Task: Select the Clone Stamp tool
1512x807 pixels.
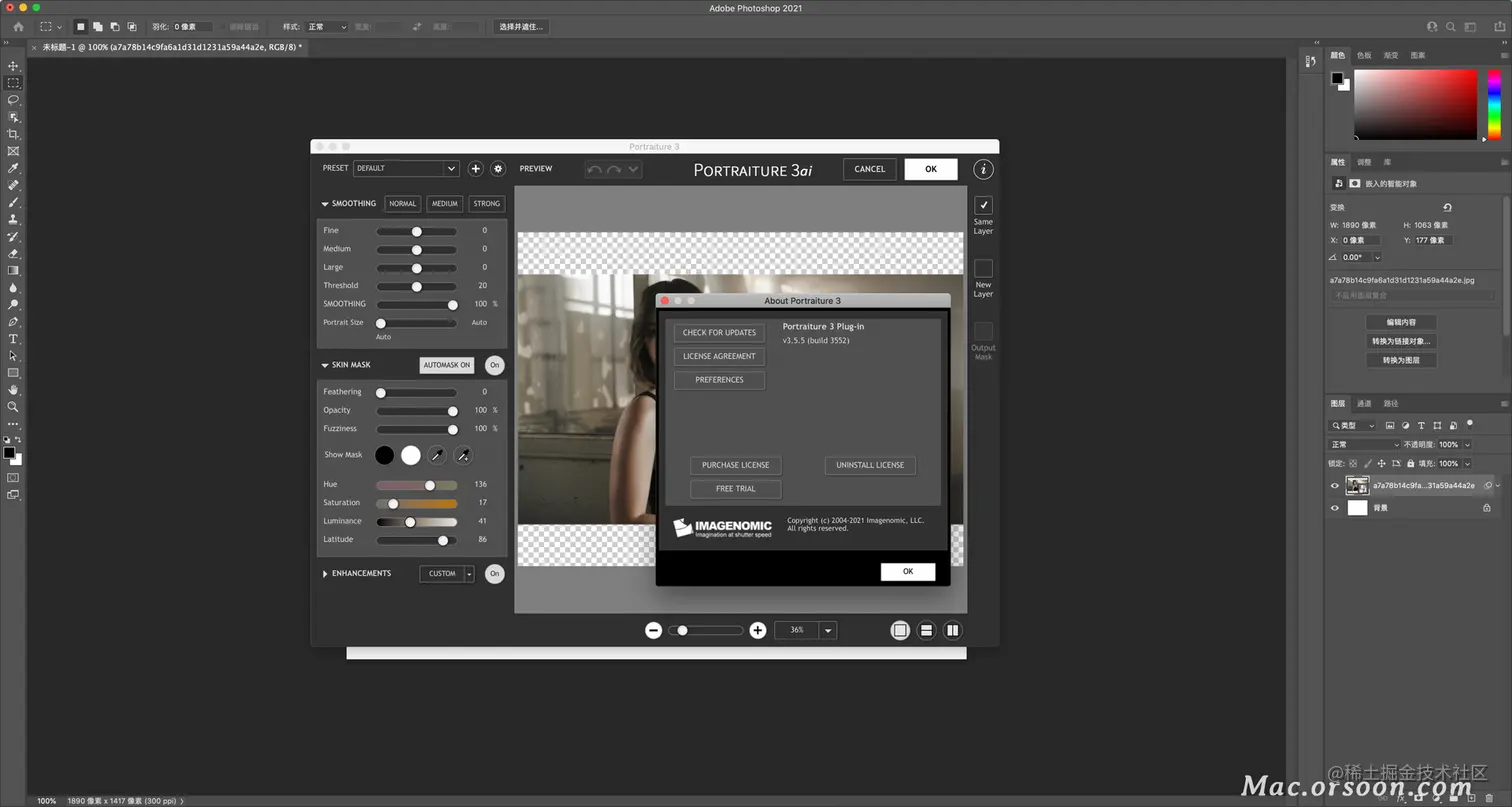Action: pyautogui.click(x=13, y=219)
